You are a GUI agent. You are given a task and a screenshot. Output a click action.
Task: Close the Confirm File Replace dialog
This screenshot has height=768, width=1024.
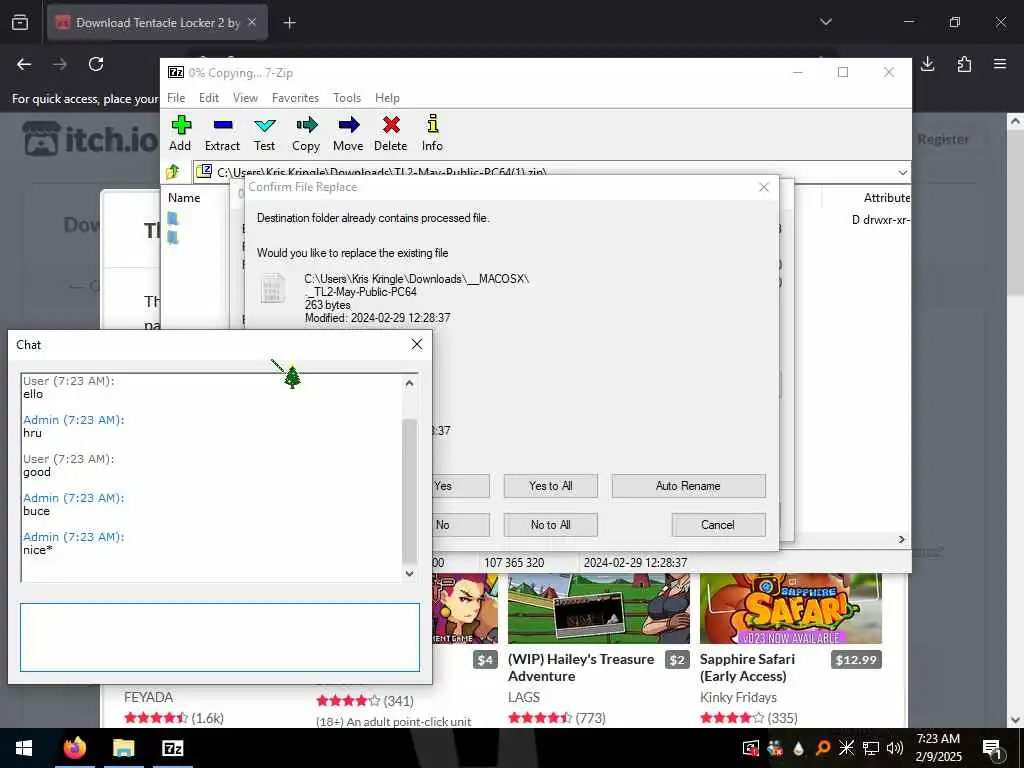point(763,187)
